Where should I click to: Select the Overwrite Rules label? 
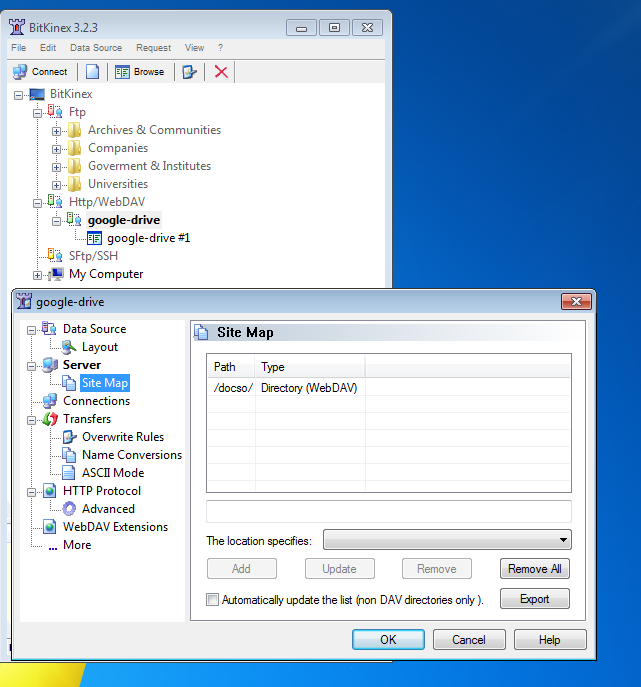click(123, 437)
